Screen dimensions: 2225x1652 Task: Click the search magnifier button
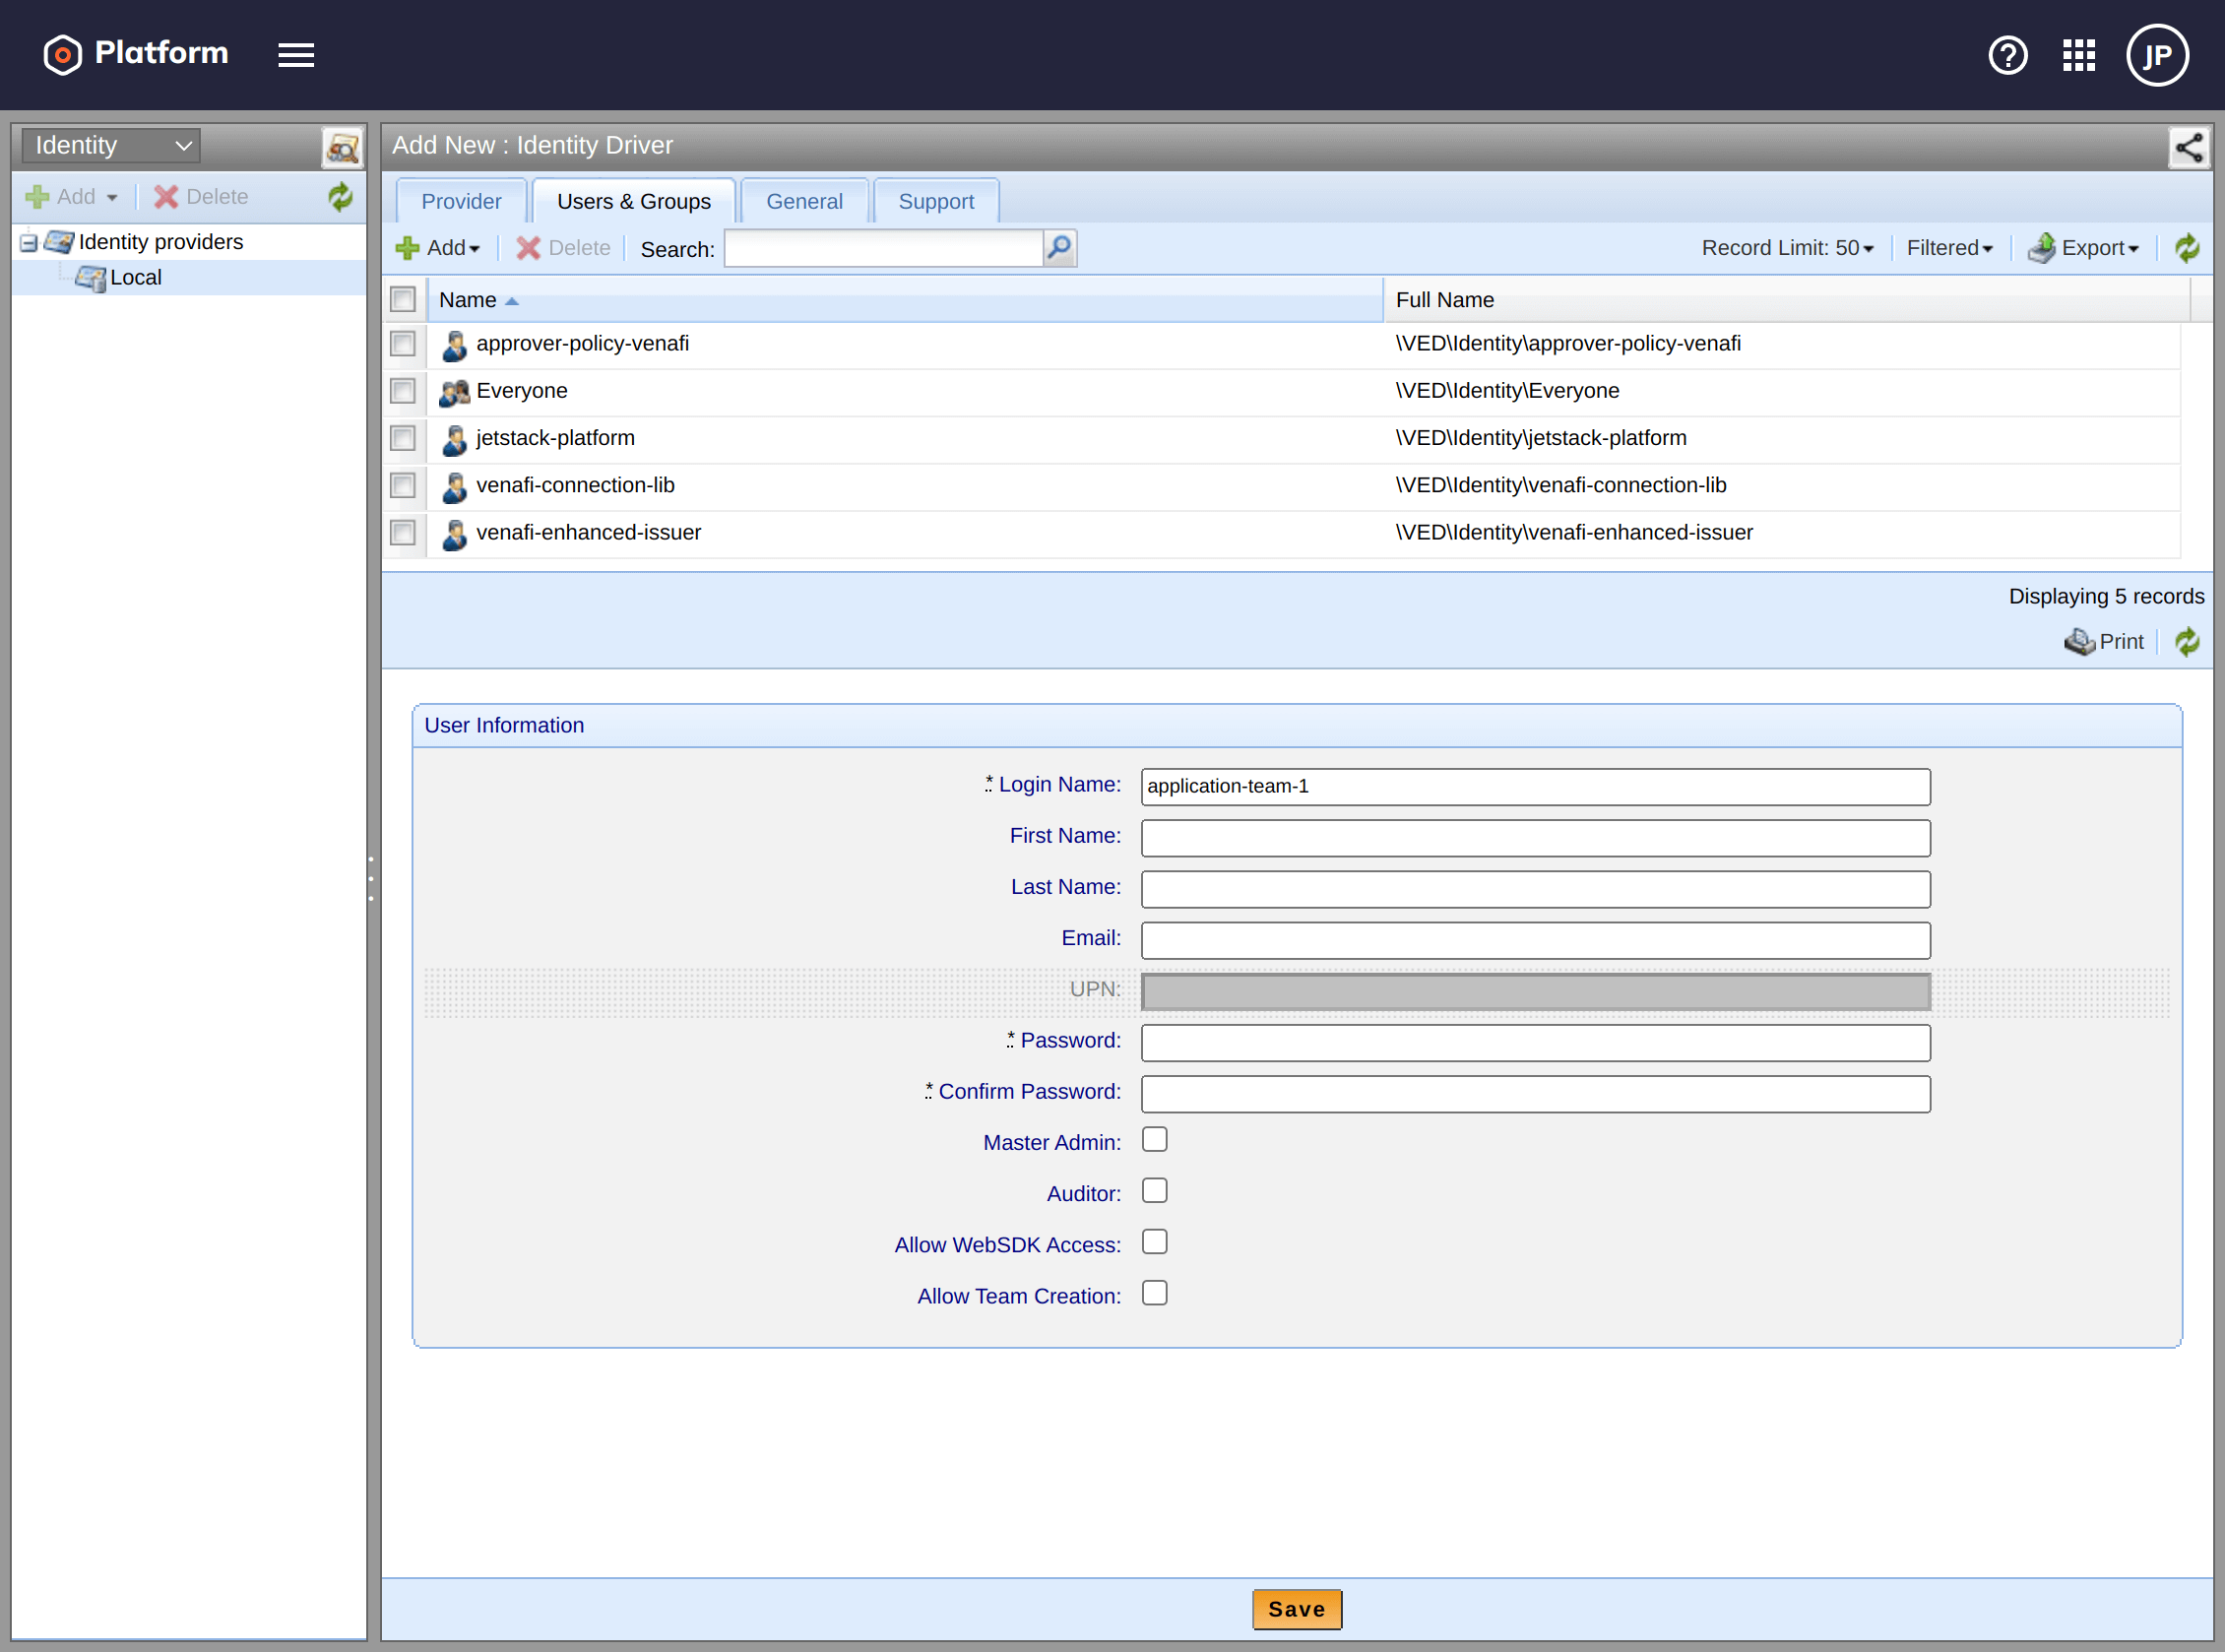pos(1059,247)
